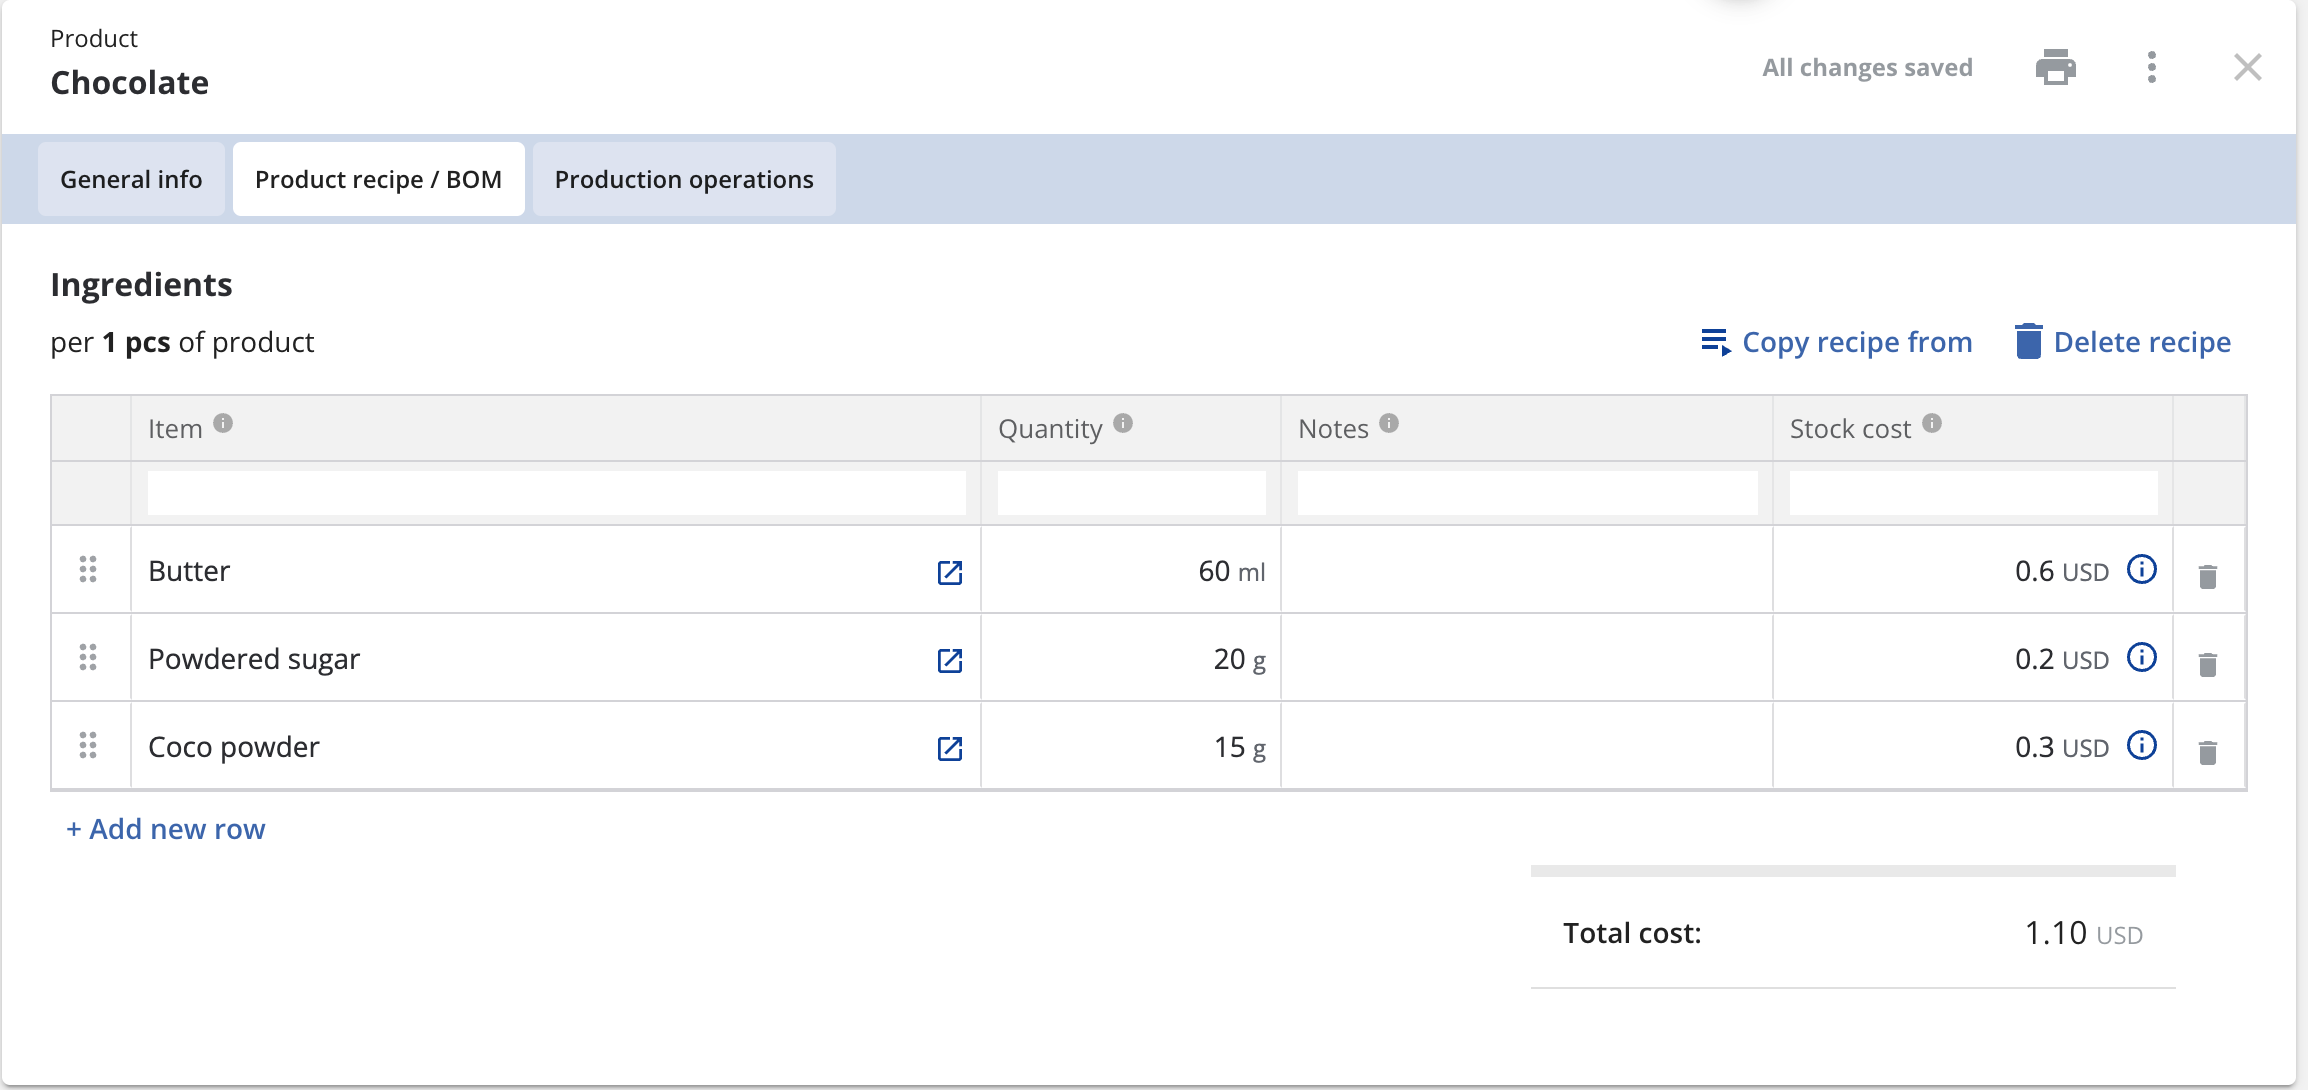This screenshot has height=1090, width=2308.
Task: Delete the Coco powder ingredient row
Action: (x=2208, y=752)
